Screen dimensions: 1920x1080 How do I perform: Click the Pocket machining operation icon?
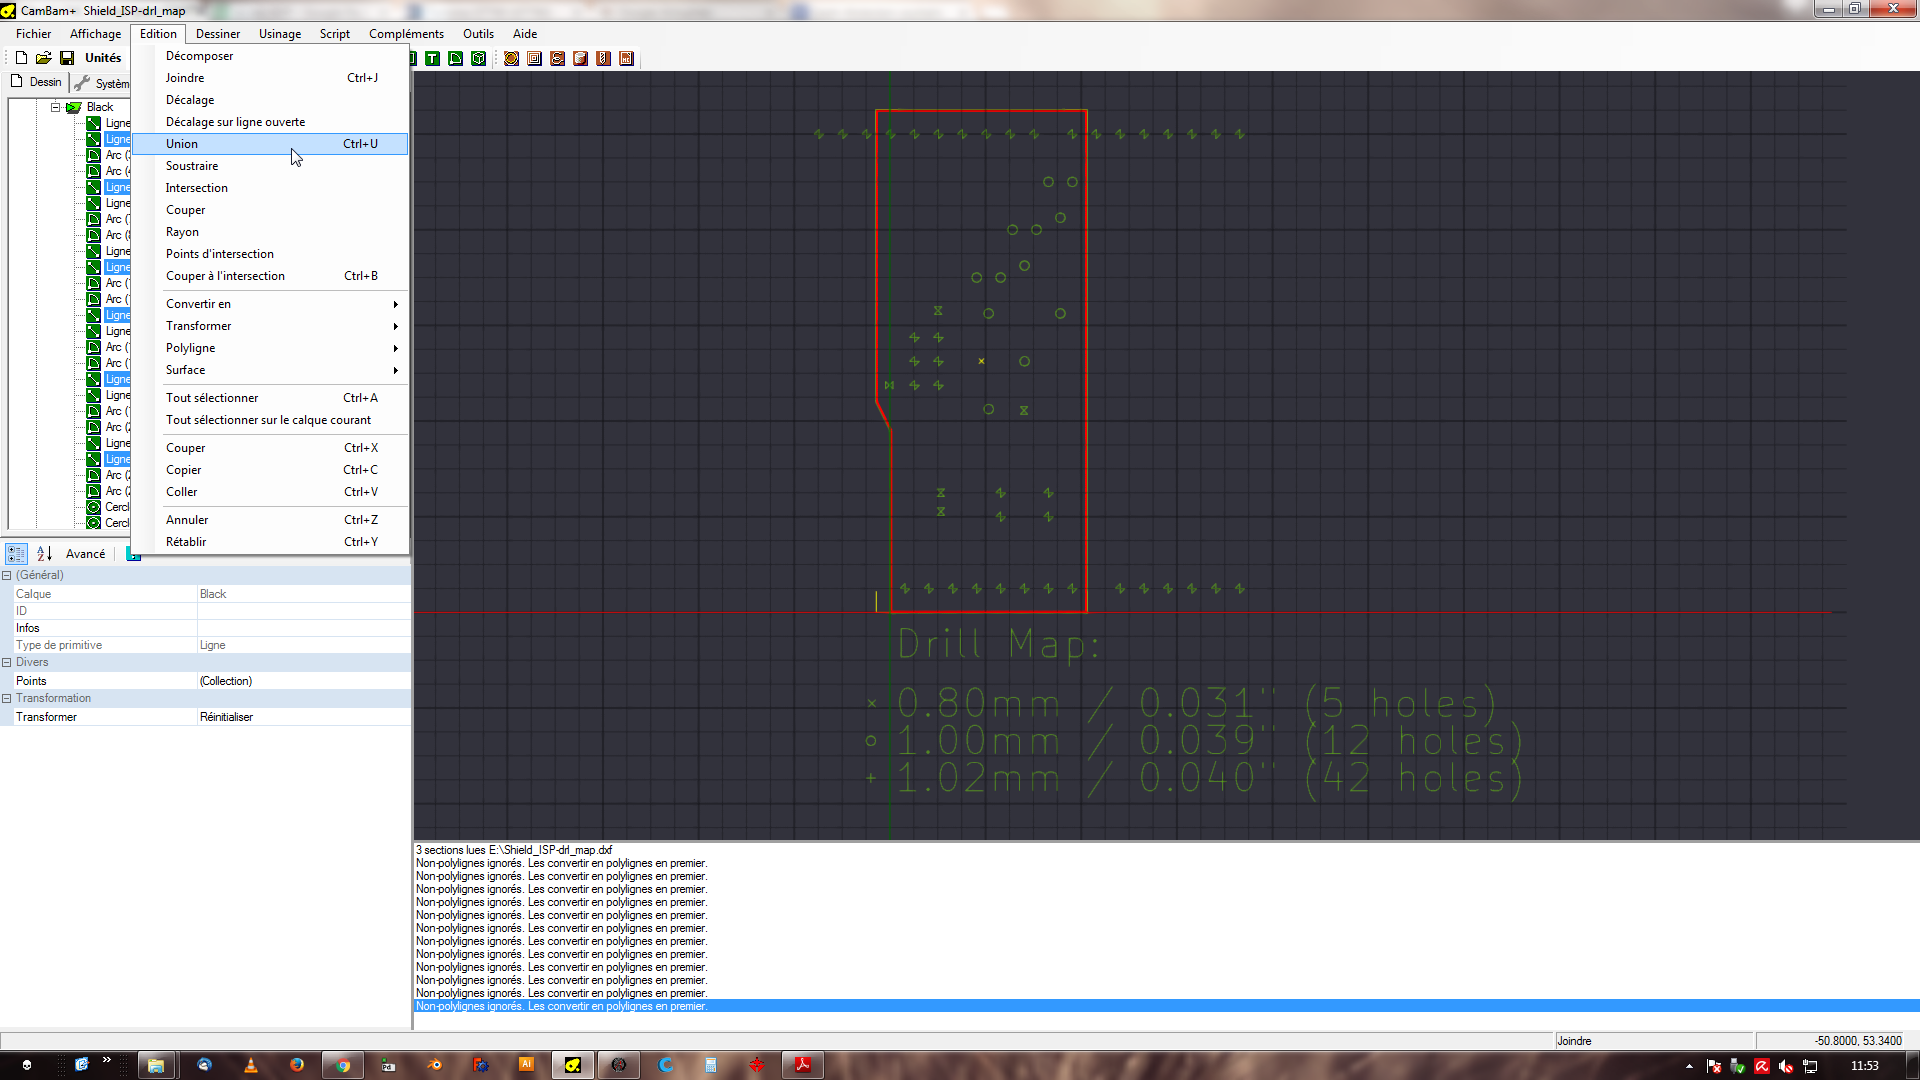coord(534,59)
